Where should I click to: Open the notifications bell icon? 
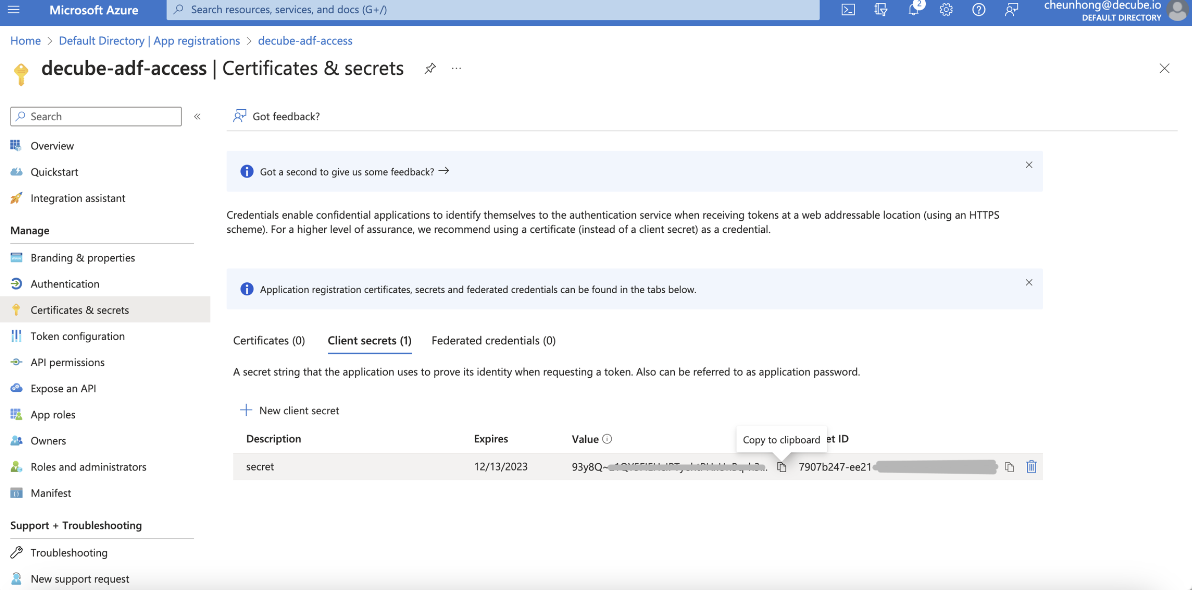(x=914, y=10)
